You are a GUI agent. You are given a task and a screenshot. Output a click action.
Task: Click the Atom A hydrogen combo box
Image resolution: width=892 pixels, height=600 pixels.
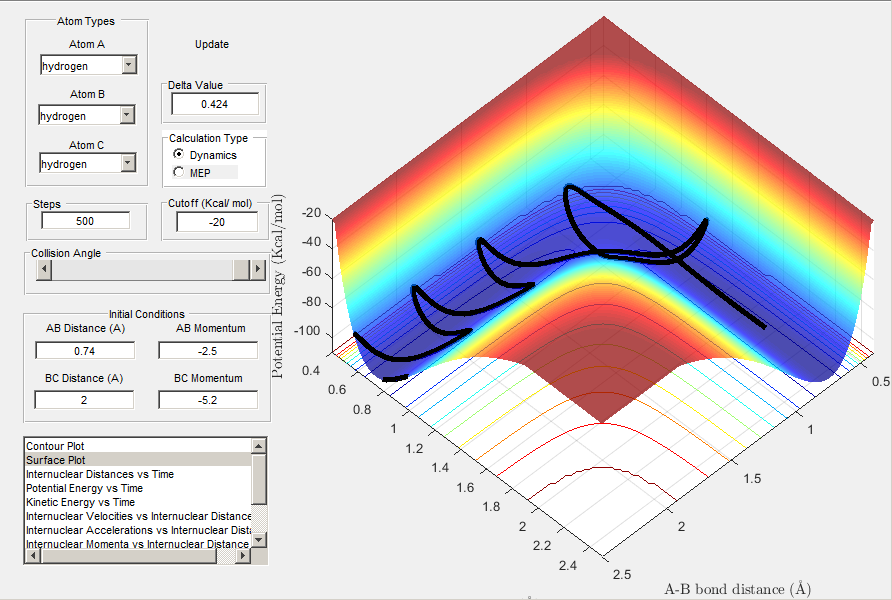(x=88, y=65)
